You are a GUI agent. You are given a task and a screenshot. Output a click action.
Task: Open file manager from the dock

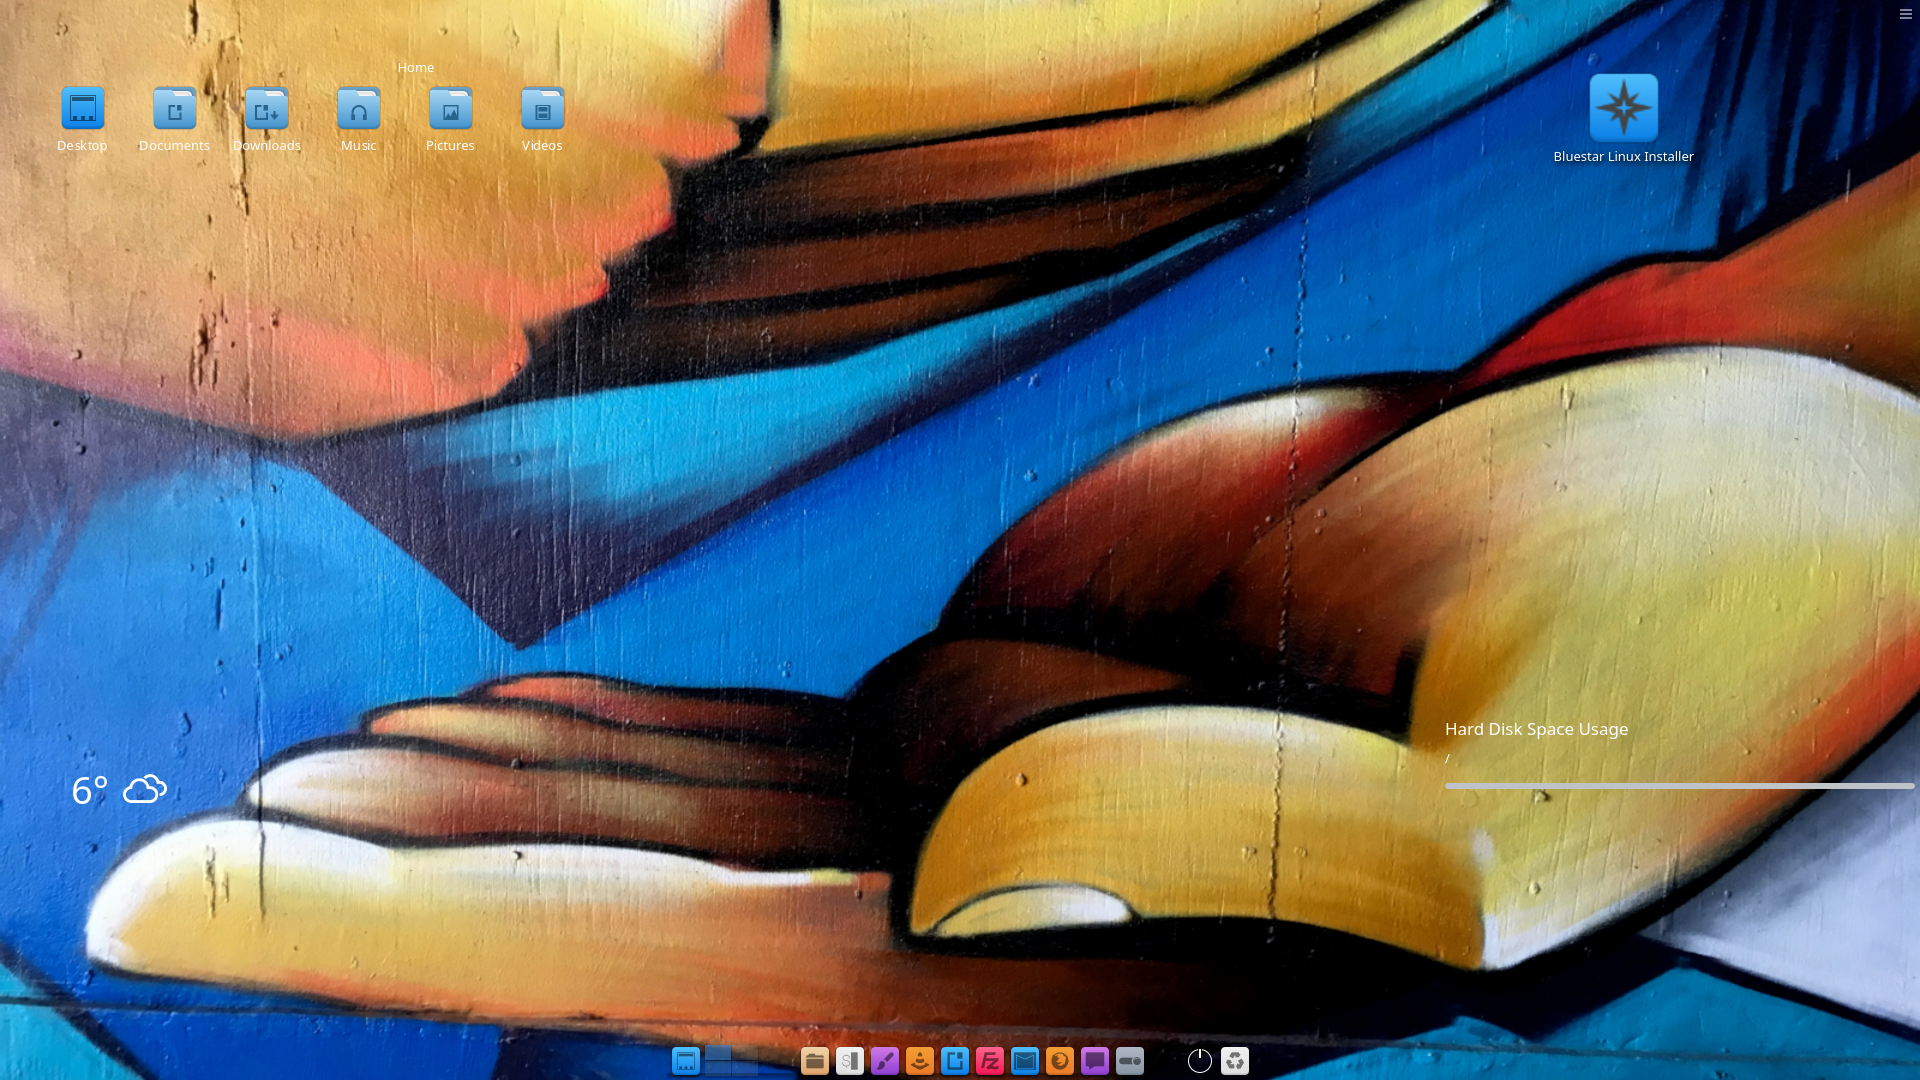[x=815, y=1061]
